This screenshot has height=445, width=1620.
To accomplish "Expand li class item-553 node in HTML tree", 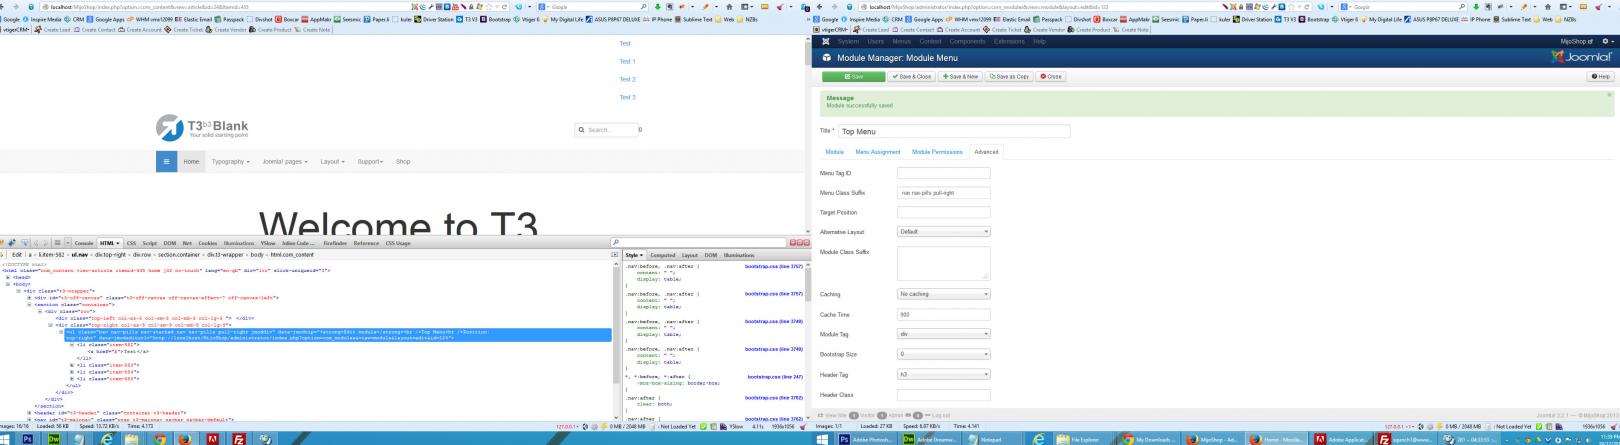I will 72,365.
